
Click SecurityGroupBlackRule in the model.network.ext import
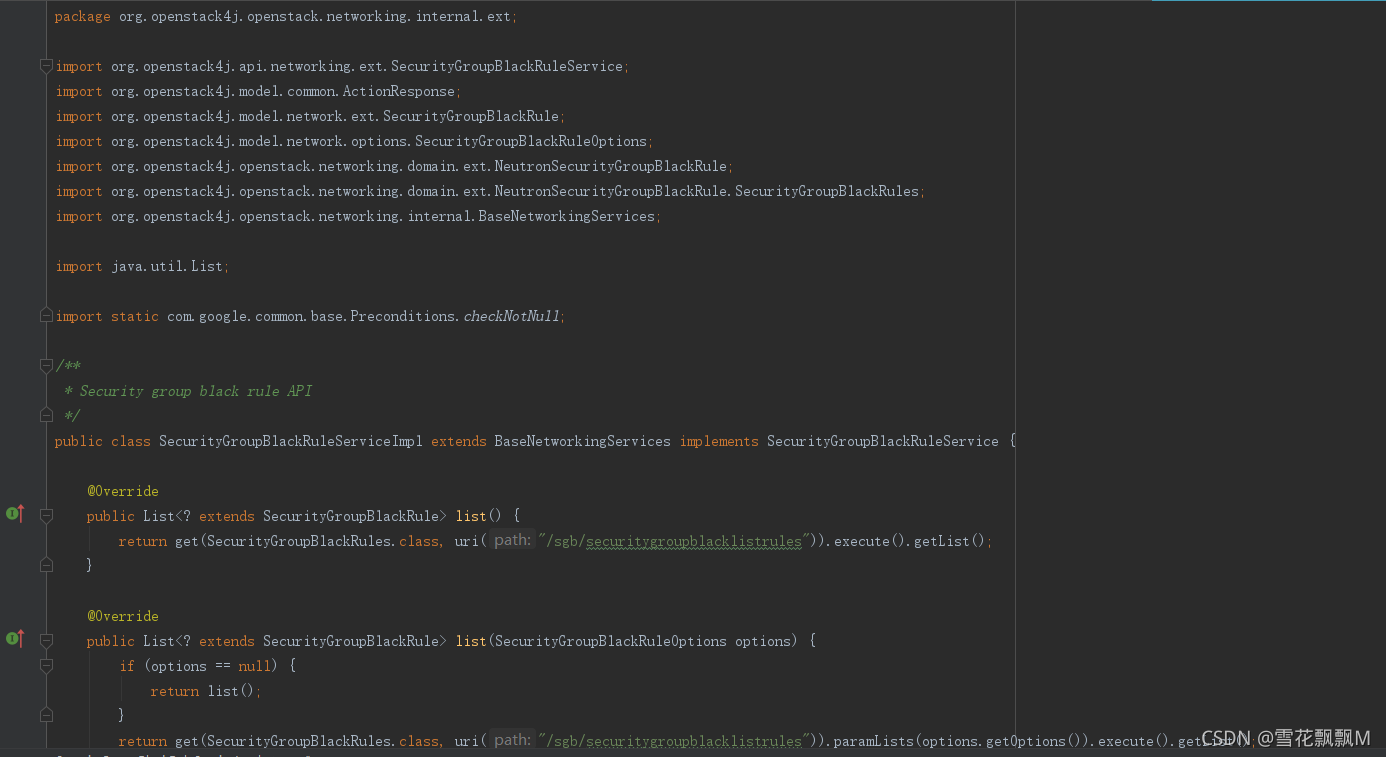[x=471, y=116]
